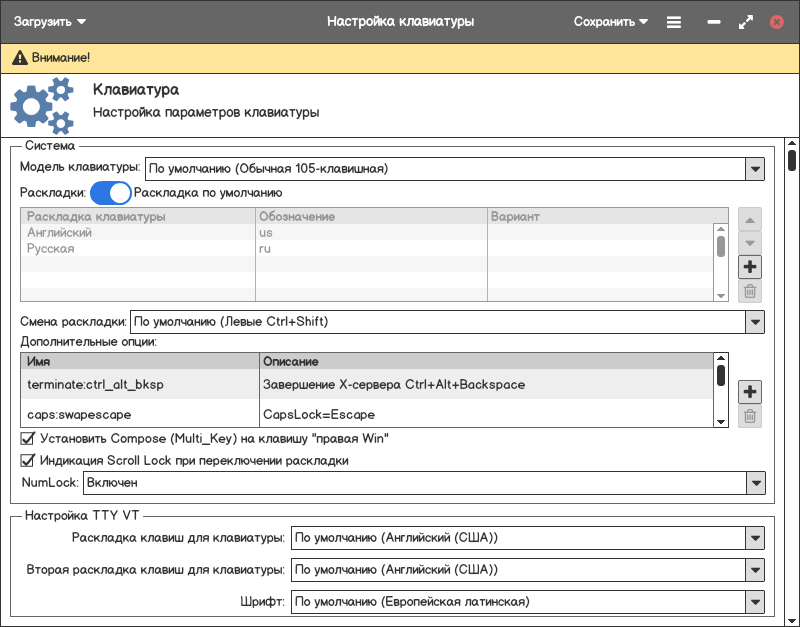Open the Сохранить menu
Viewport: 800px width, 627px height.
tap(610, 21)
